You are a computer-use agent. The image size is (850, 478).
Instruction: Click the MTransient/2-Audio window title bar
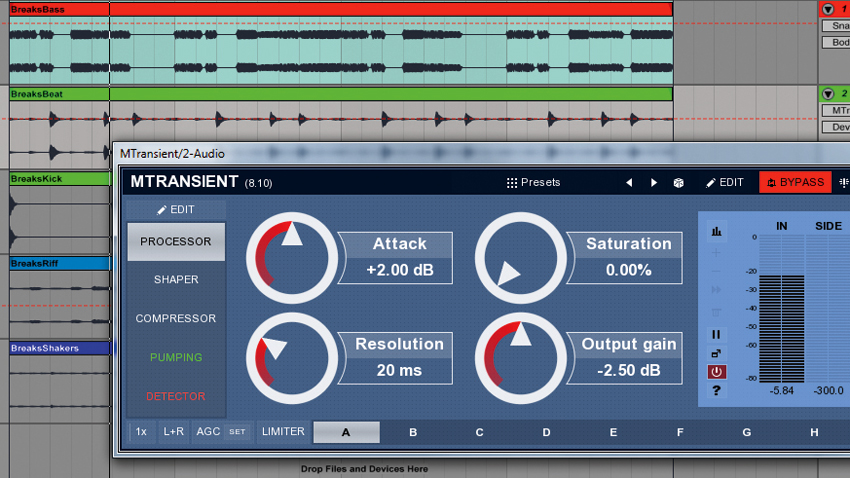[481, 154]
